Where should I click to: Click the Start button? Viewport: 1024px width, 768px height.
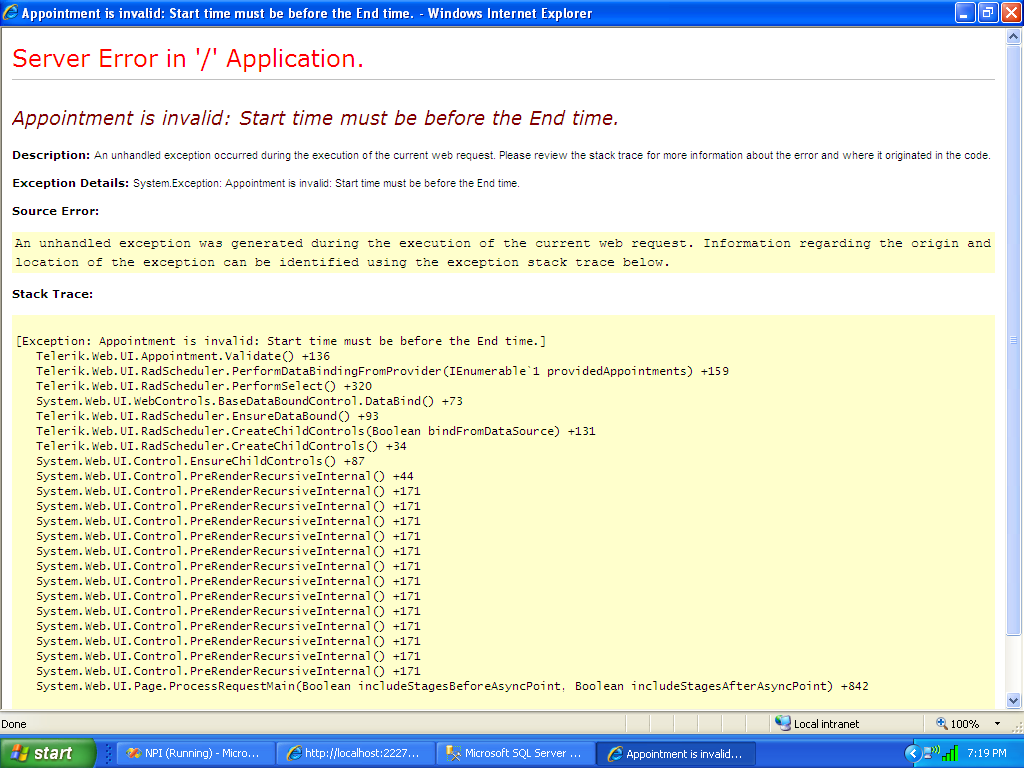(48, 753)
